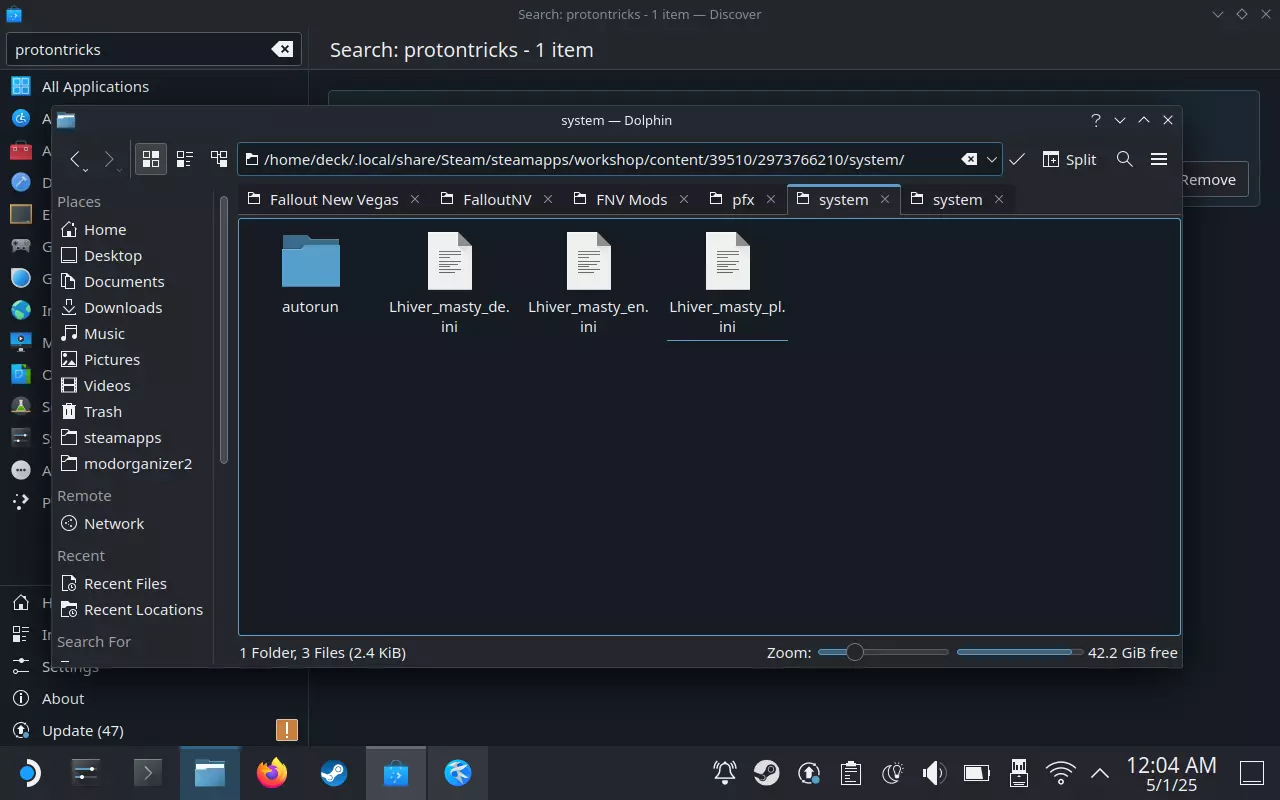
Task: Switch to Dolphin from the taskbar
Action: tap(209, 772)
